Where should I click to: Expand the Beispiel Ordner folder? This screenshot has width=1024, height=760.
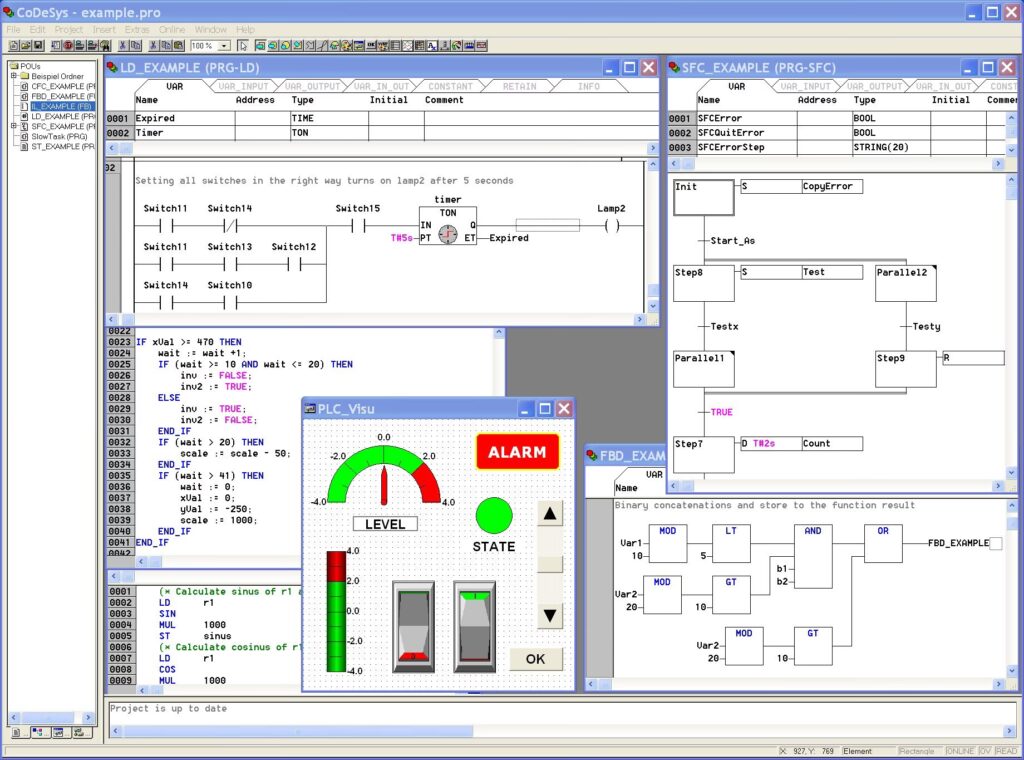coord(13,76)
